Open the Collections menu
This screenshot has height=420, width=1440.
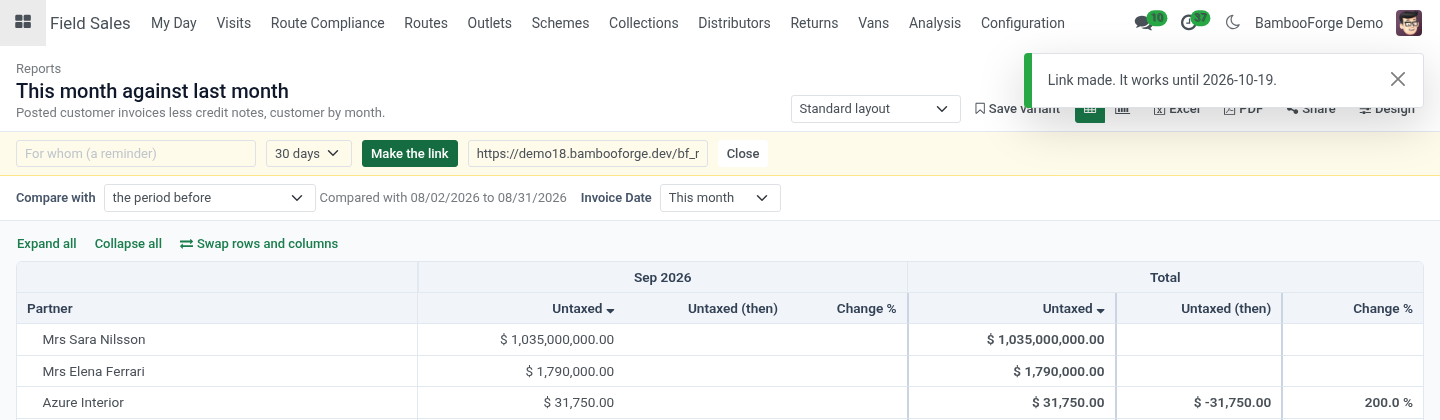pos(644,23)
